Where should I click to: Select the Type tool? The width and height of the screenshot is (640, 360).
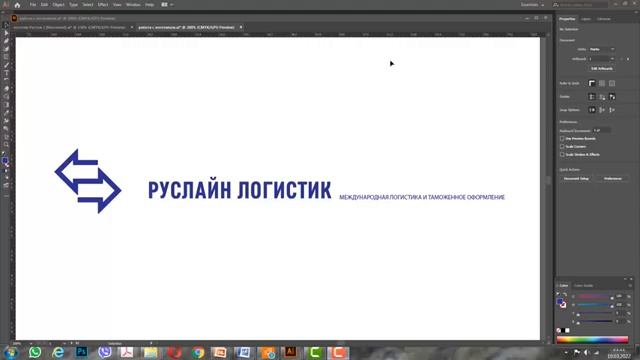pyautogui.click(x=6, y=73)
